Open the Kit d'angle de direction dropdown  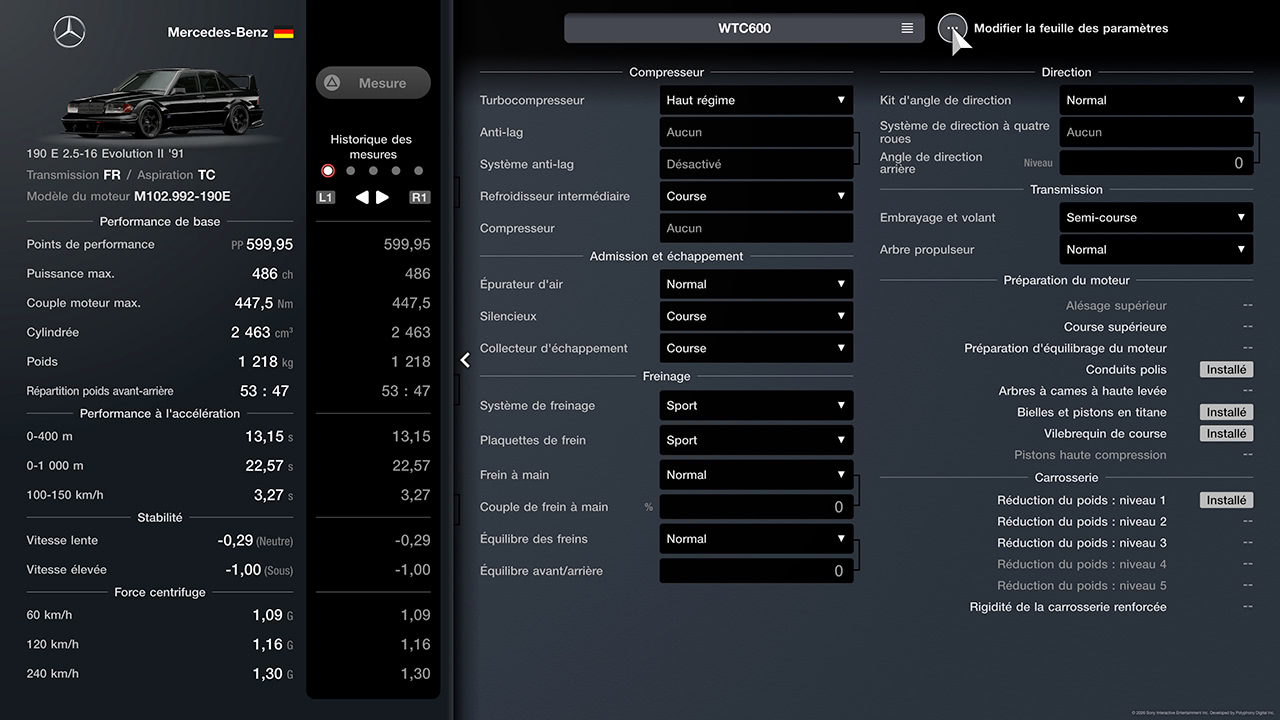tap(1156, 100)
